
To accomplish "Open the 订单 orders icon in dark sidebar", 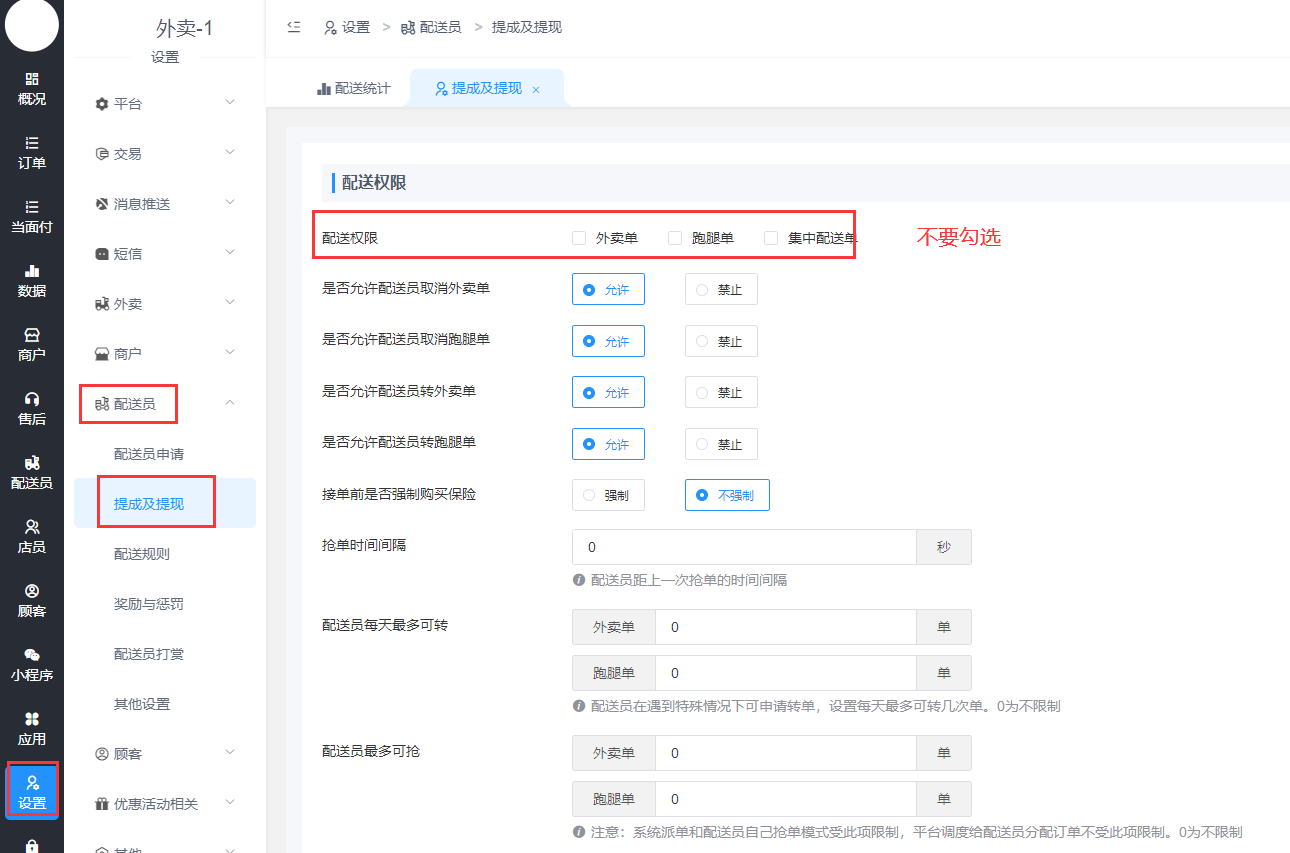I will pyautogui.click(x=32, y=143).
